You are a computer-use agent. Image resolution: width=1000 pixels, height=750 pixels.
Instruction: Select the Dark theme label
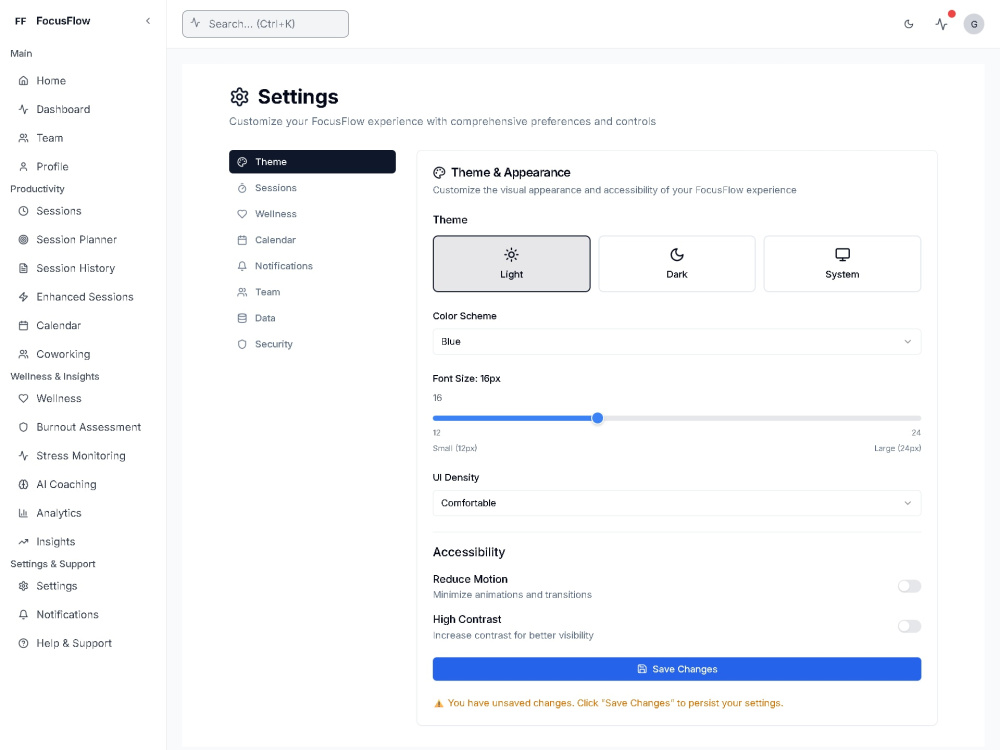[x=677, y=274]
